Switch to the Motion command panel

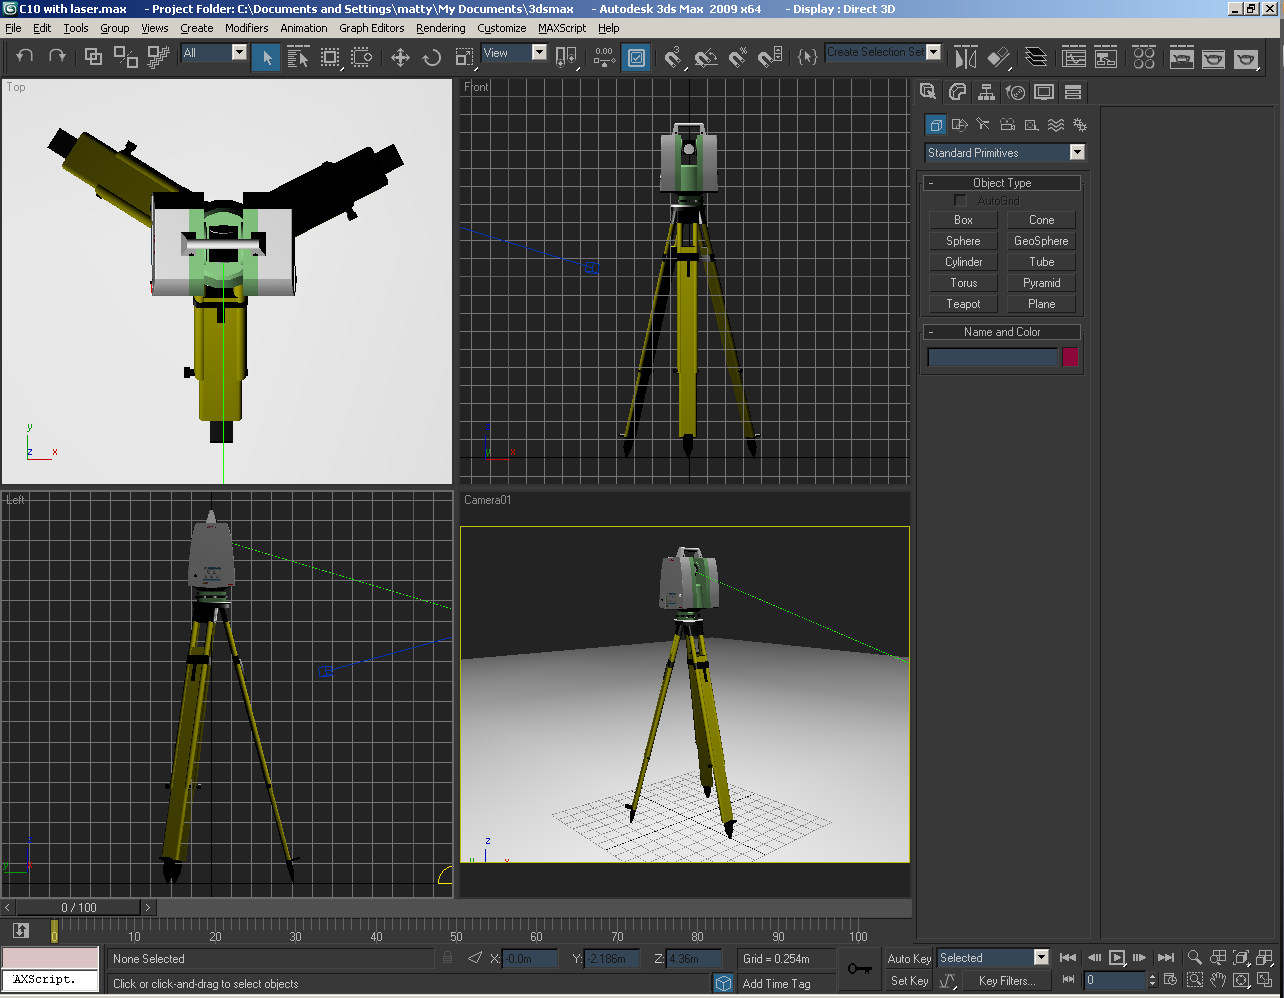pyautogui.click(x=1015, y=92)
